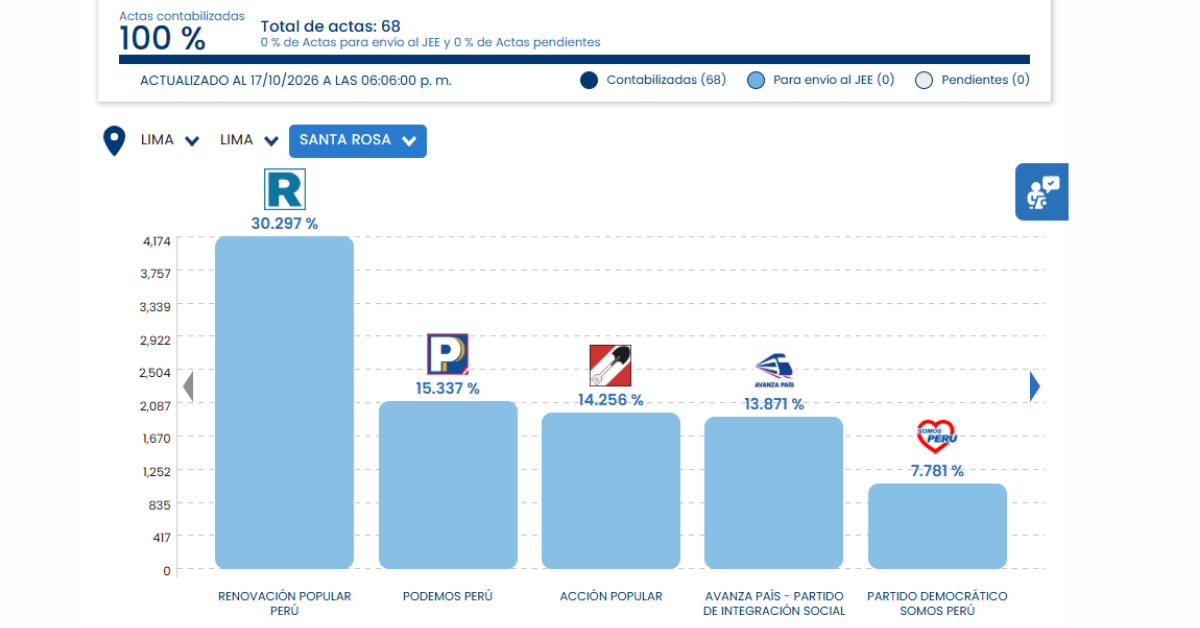The width and height of the screenshot is (1200, 628).
Task: Click the 4,174 y-axis value
Action: 157,241
